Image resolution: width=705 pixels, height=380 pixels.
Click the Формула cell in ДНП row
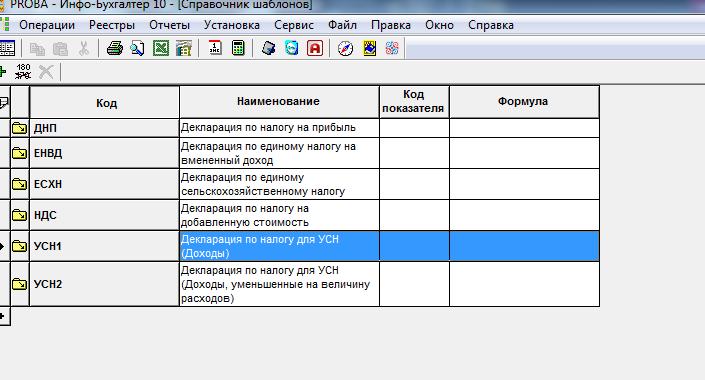coord(524,128)
